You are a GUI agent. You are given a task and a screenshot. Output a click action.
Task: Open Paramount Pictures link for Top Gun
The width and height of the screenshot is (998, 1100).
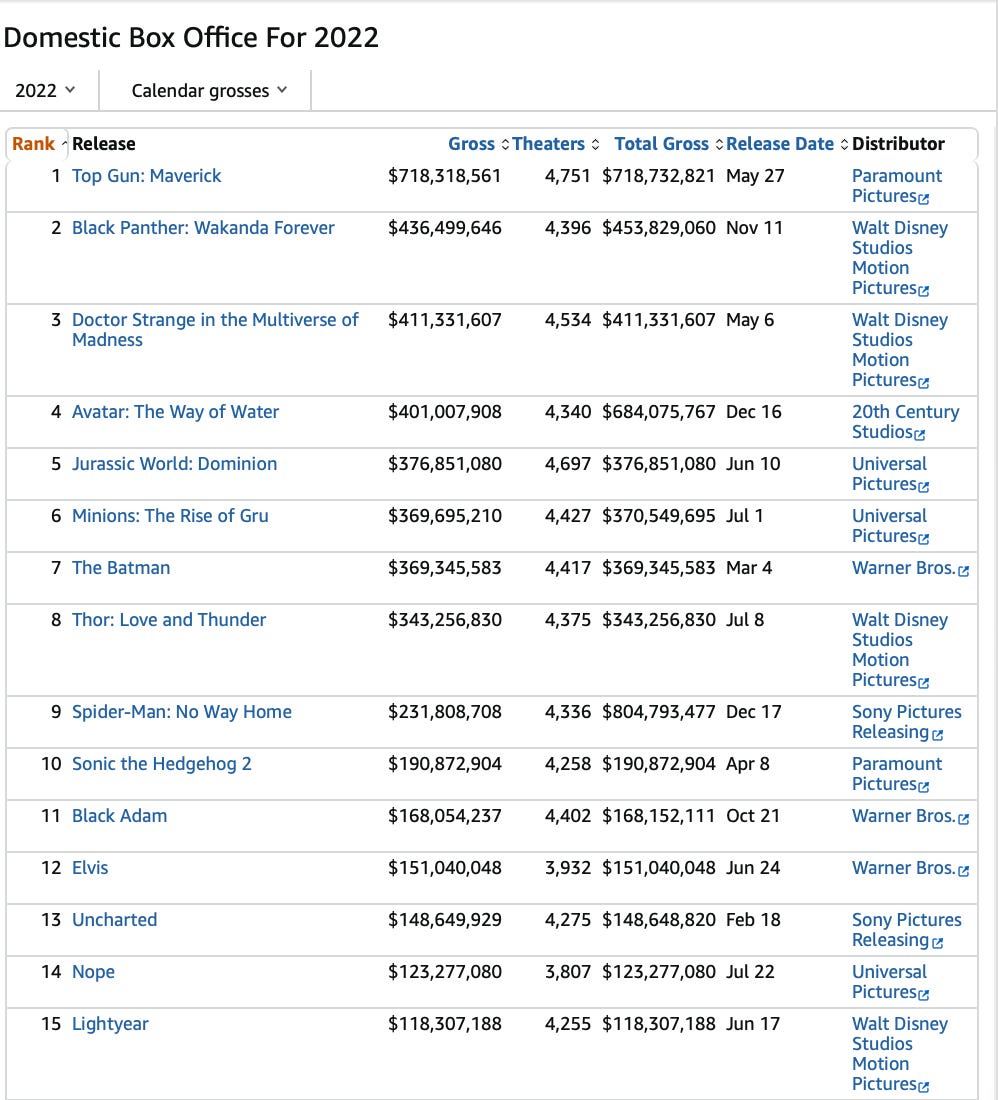897,186
